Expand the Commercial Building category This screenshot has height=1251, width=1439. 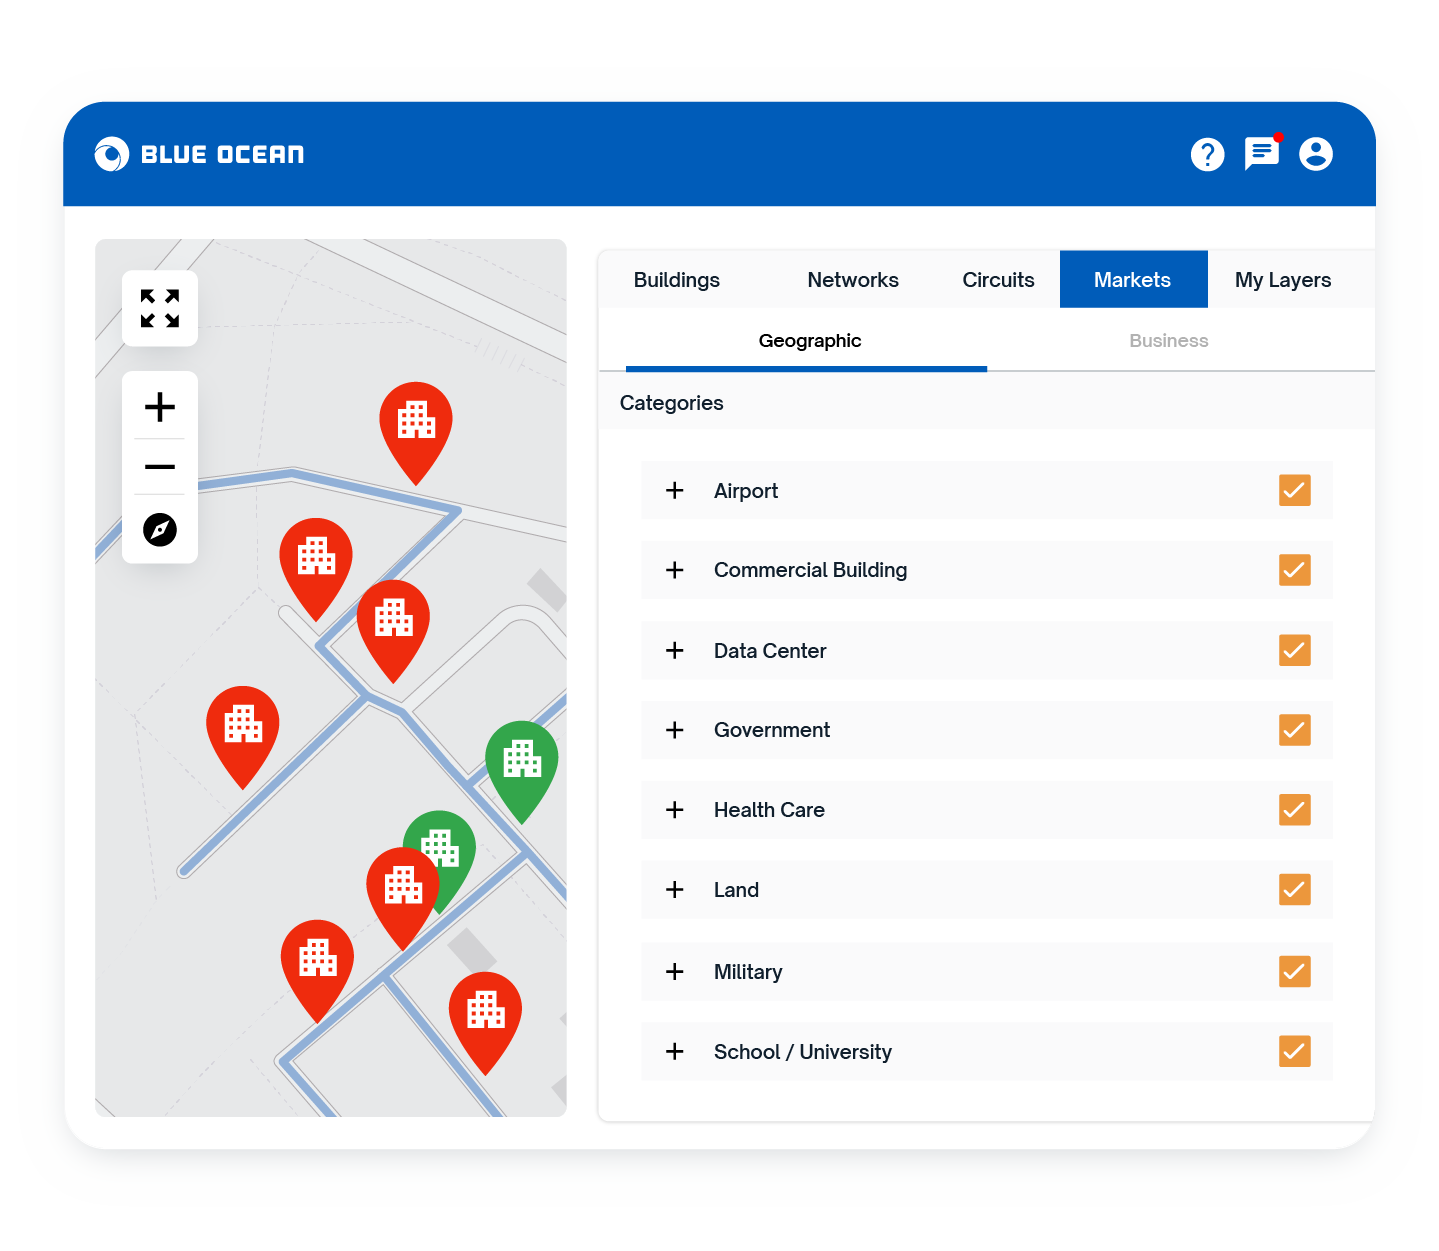click(x=674, y=570)
